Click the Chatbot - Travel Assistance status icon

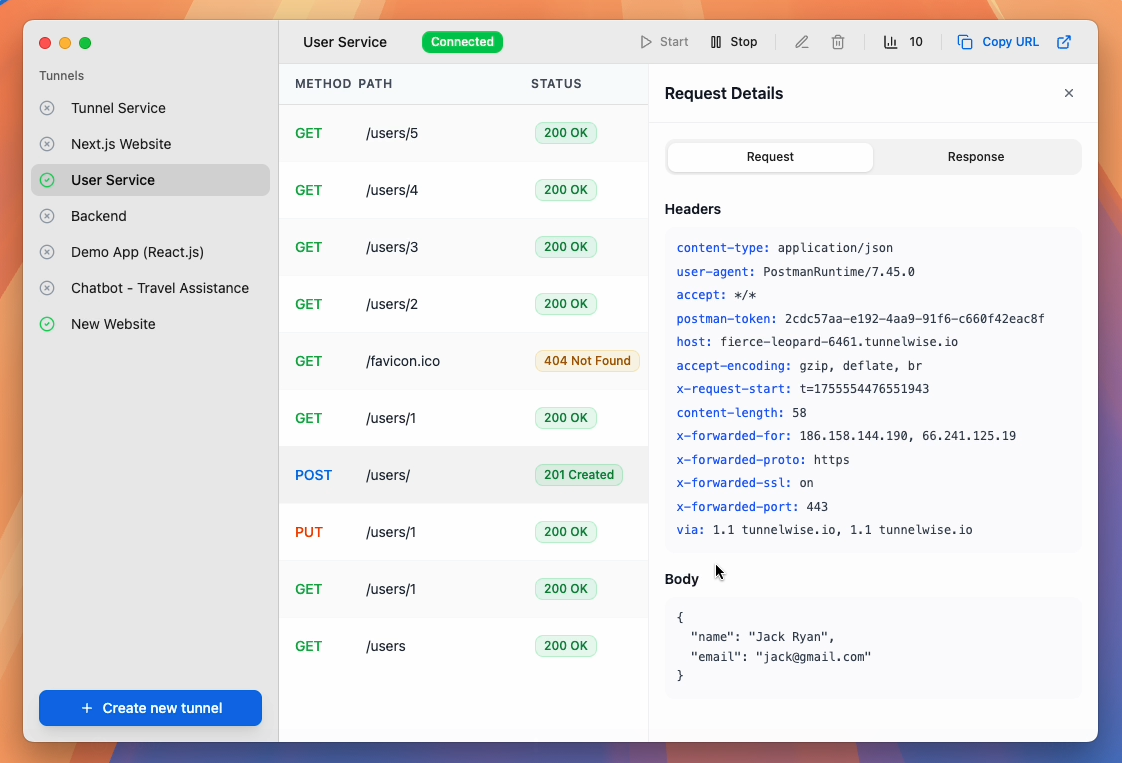pyautogui.click(x=46, y=288)
